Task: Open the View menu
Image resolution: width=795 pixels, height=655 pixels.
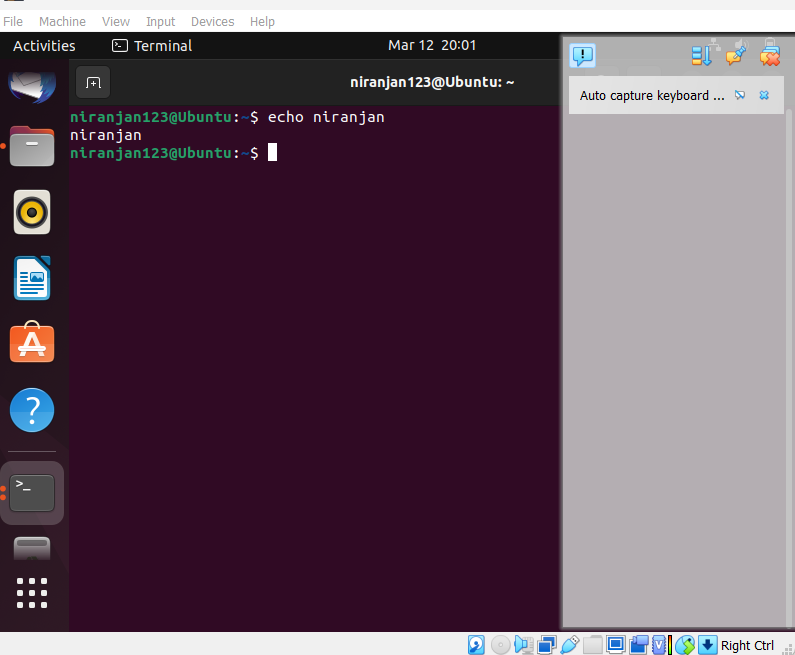Action: [x=116, y=22]
